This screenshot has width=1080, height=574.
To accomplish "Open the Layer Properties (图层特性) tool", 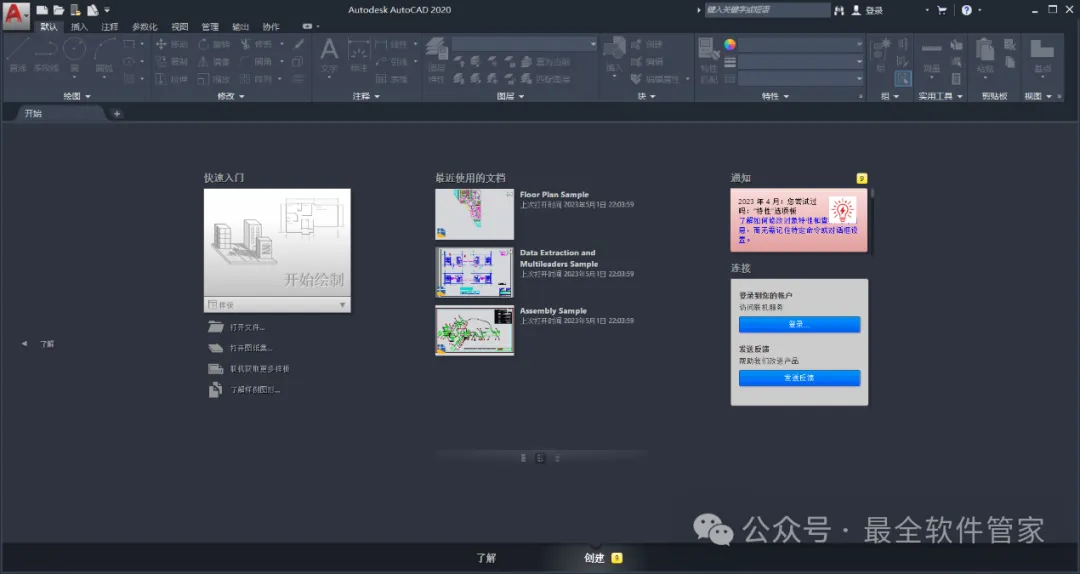I will tap(436, 61).
